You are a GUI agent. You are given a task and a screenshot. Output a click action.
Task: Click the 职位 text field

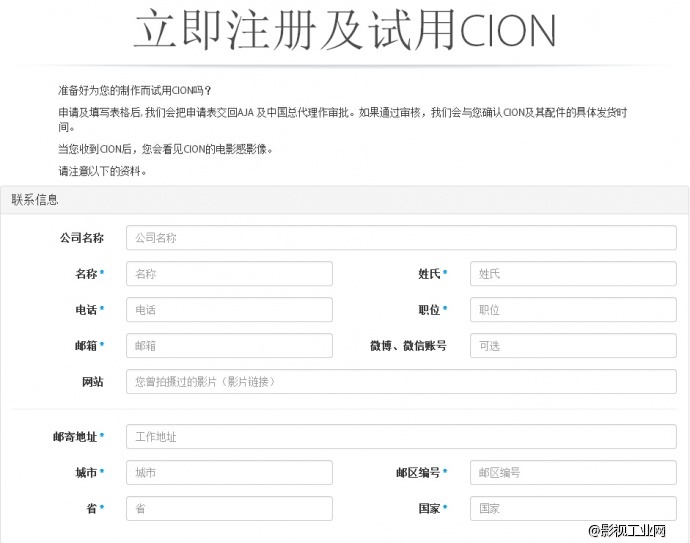(x=573, y=310)
